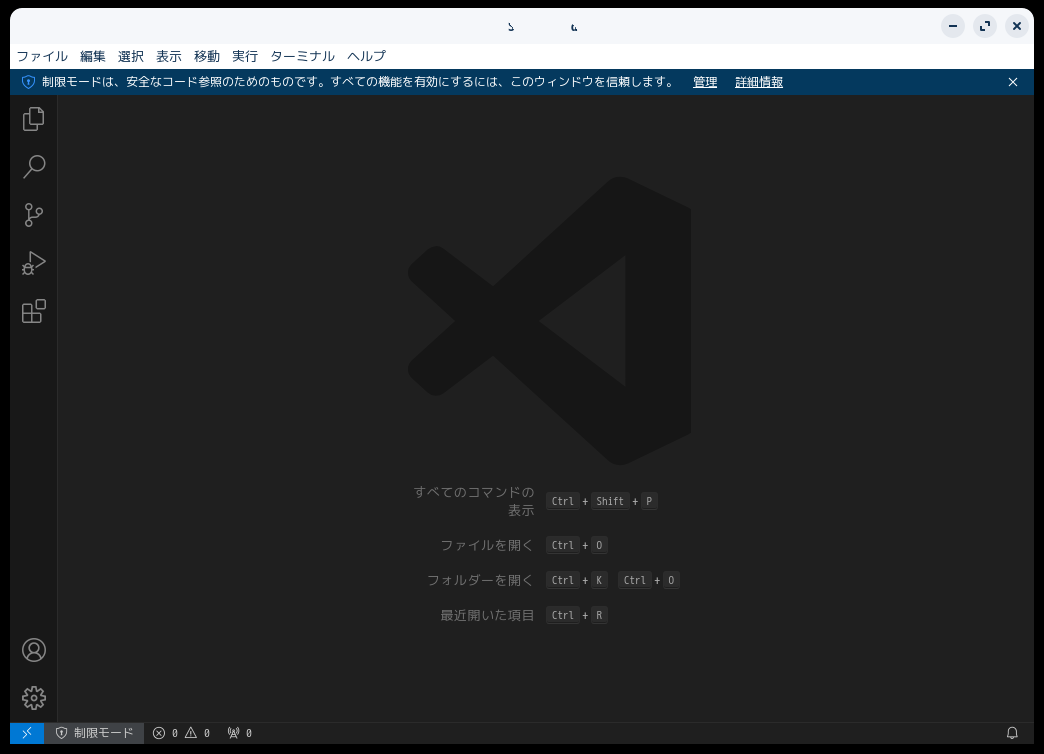The image size is (1044, 754).
Task: Open the 実行 menu
Action: [244, 56]
